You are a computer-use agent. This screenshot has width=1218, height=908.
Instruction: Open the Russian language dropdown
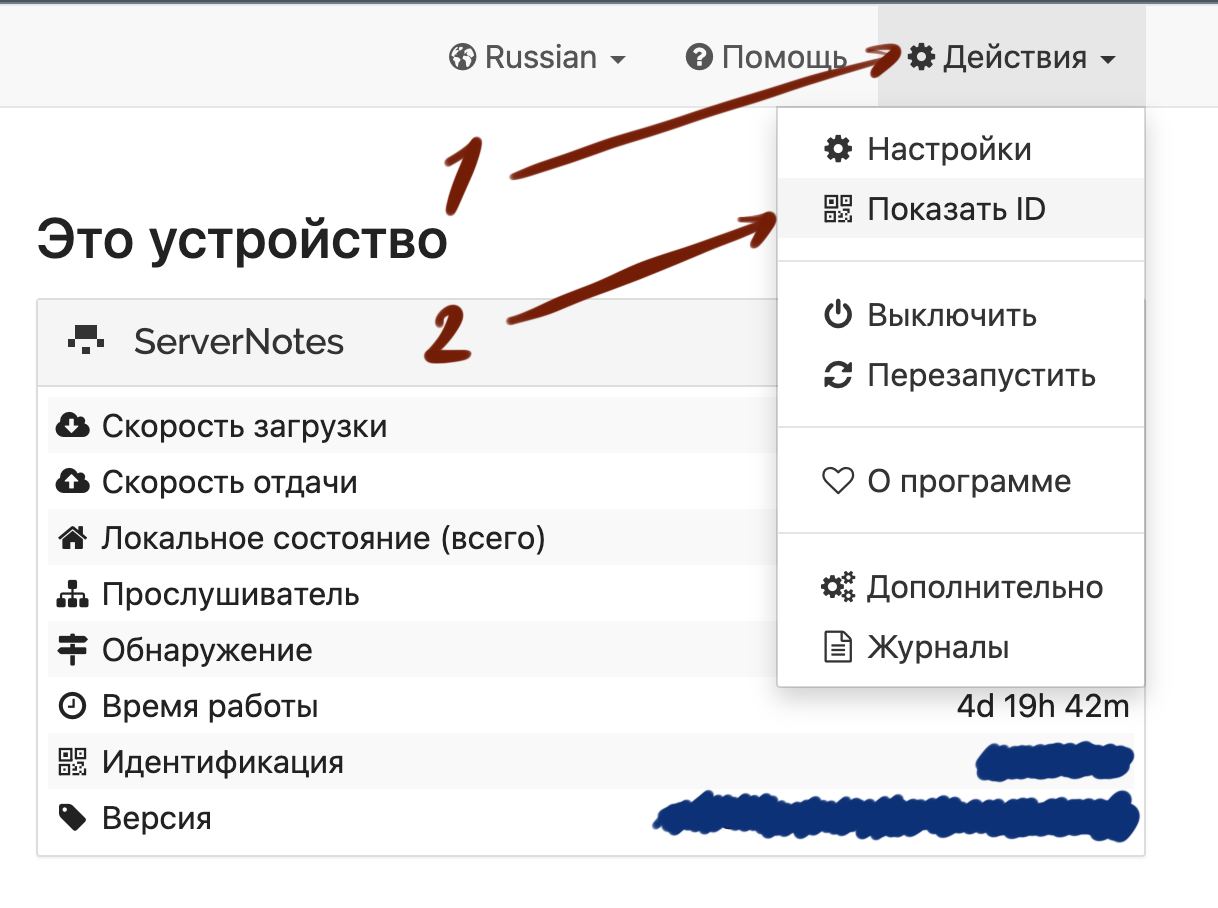click(540, 57)
